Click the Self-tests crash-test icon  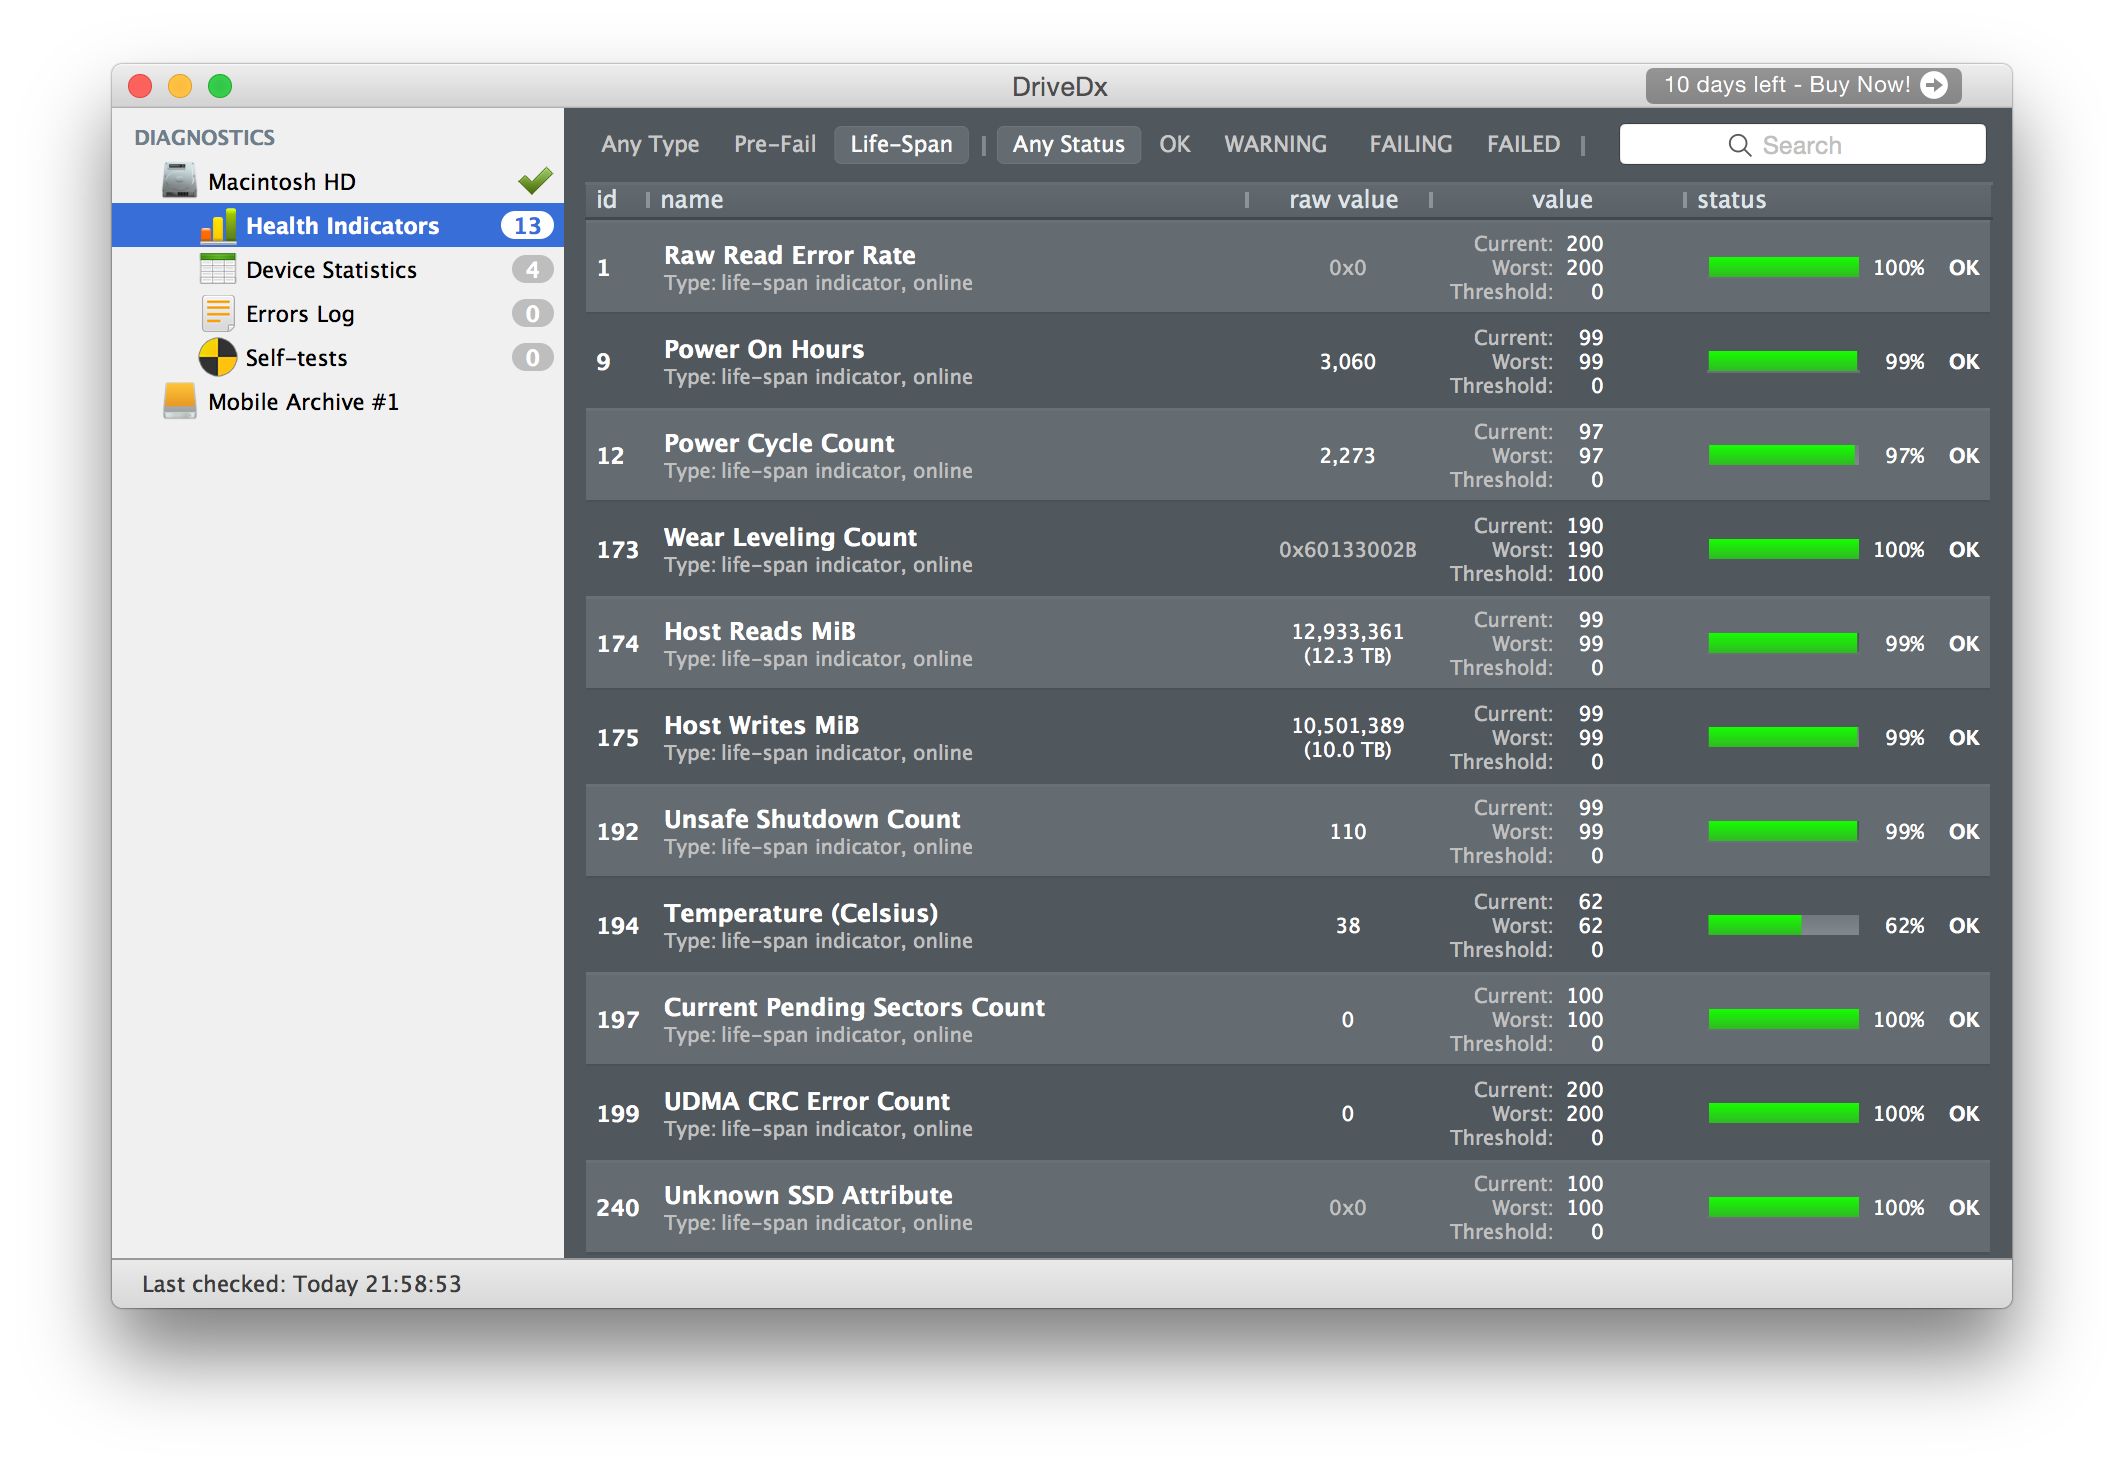click(x=218, y=357)
